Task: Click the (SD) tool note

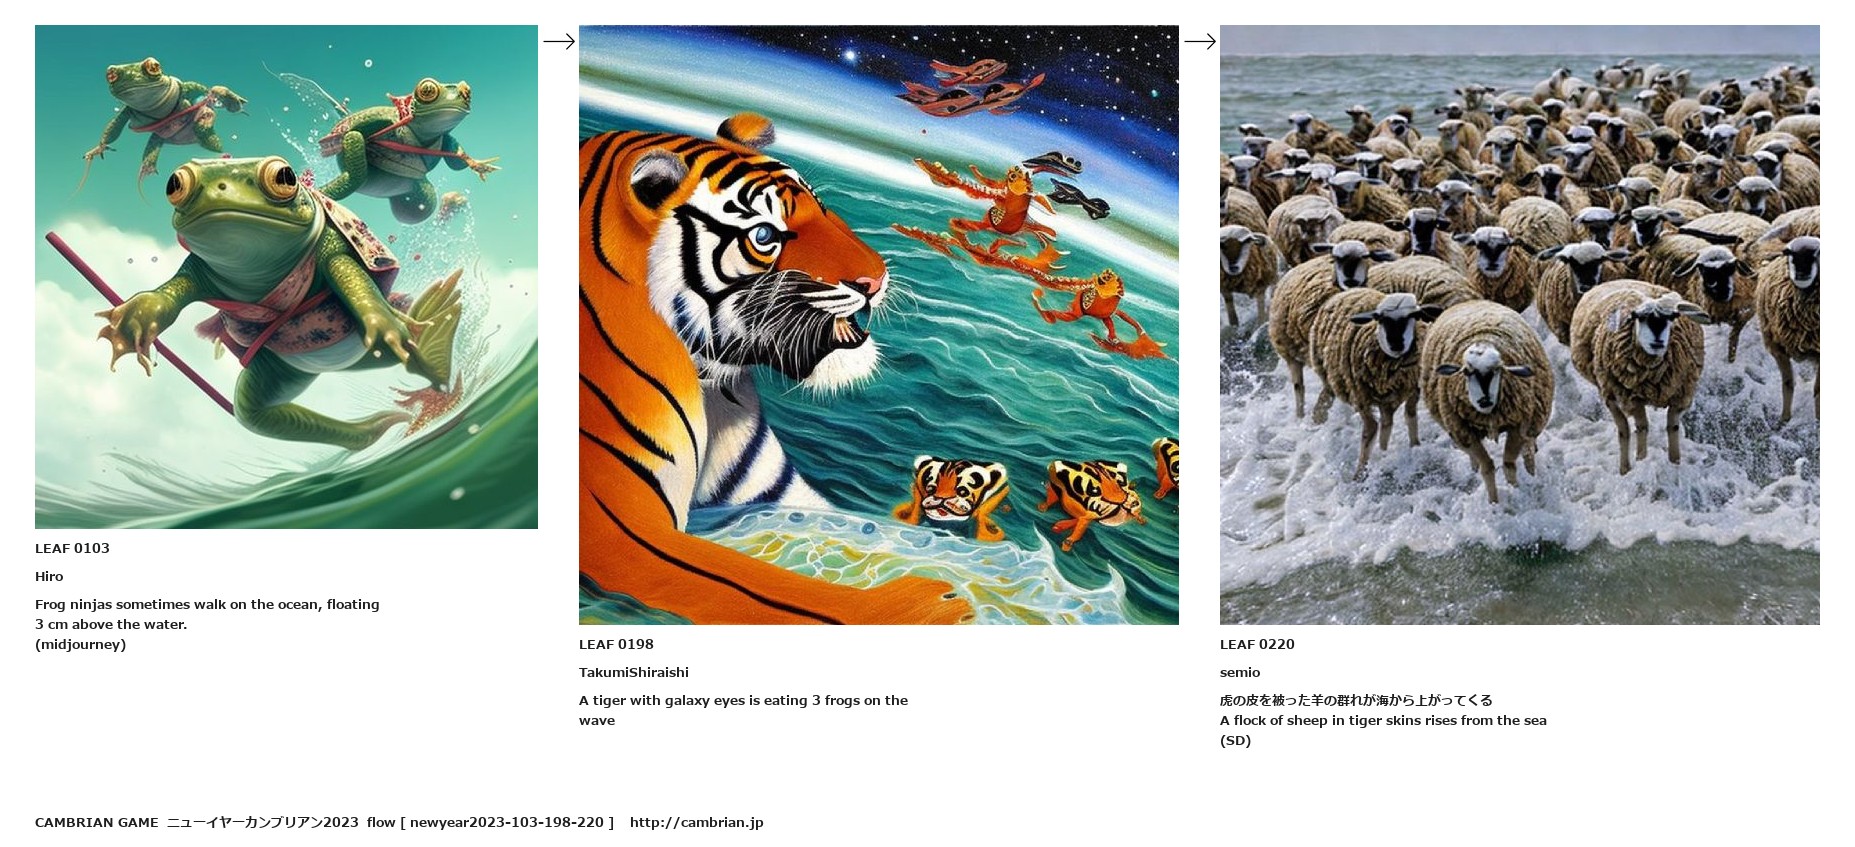Action: [1235, 740]
